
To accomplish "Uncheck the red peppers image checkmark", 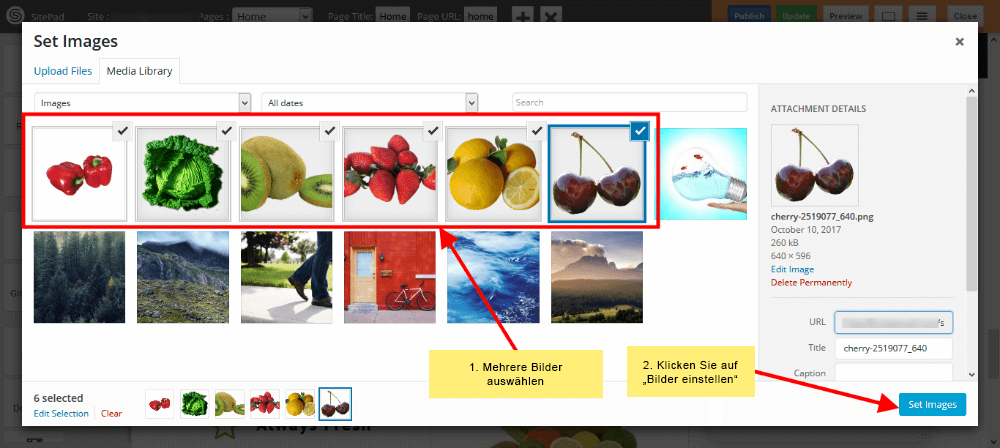I will click(123, 131).
